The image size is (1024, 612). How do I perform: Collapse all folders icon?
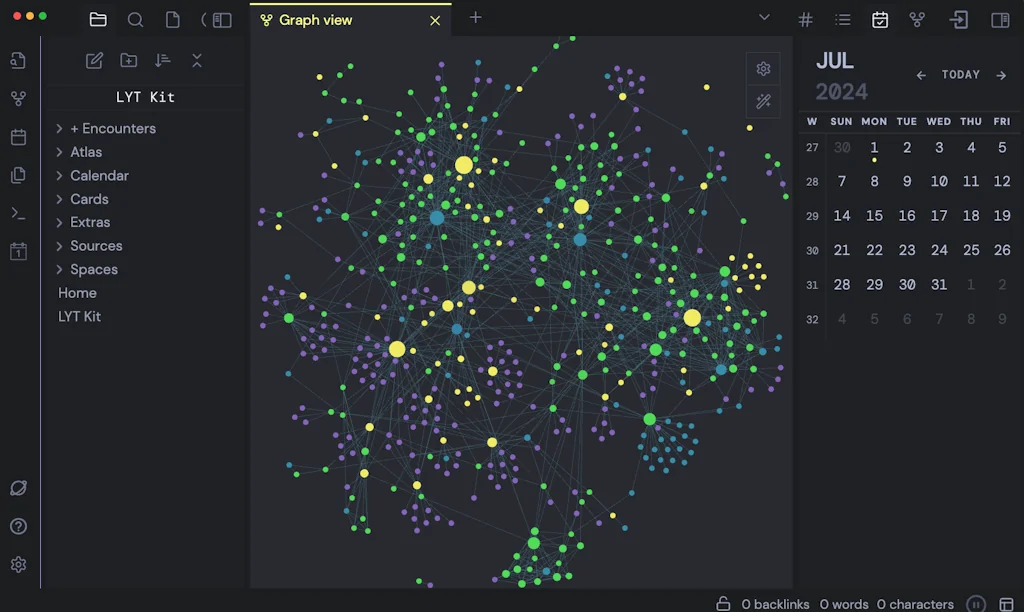(x=197, y=61)
